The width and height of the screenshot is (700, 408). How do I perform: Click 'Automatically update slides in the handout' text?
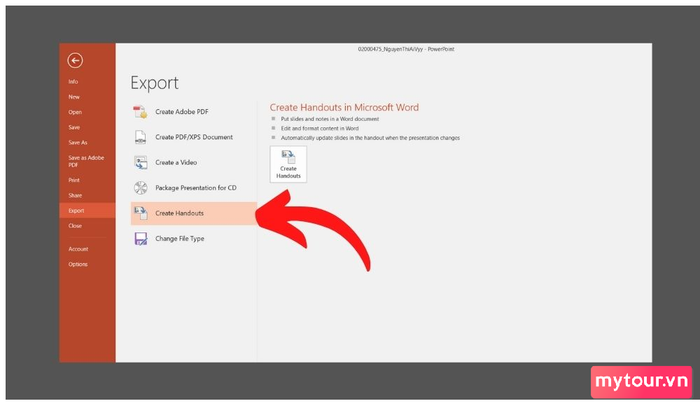pos(370,138)
